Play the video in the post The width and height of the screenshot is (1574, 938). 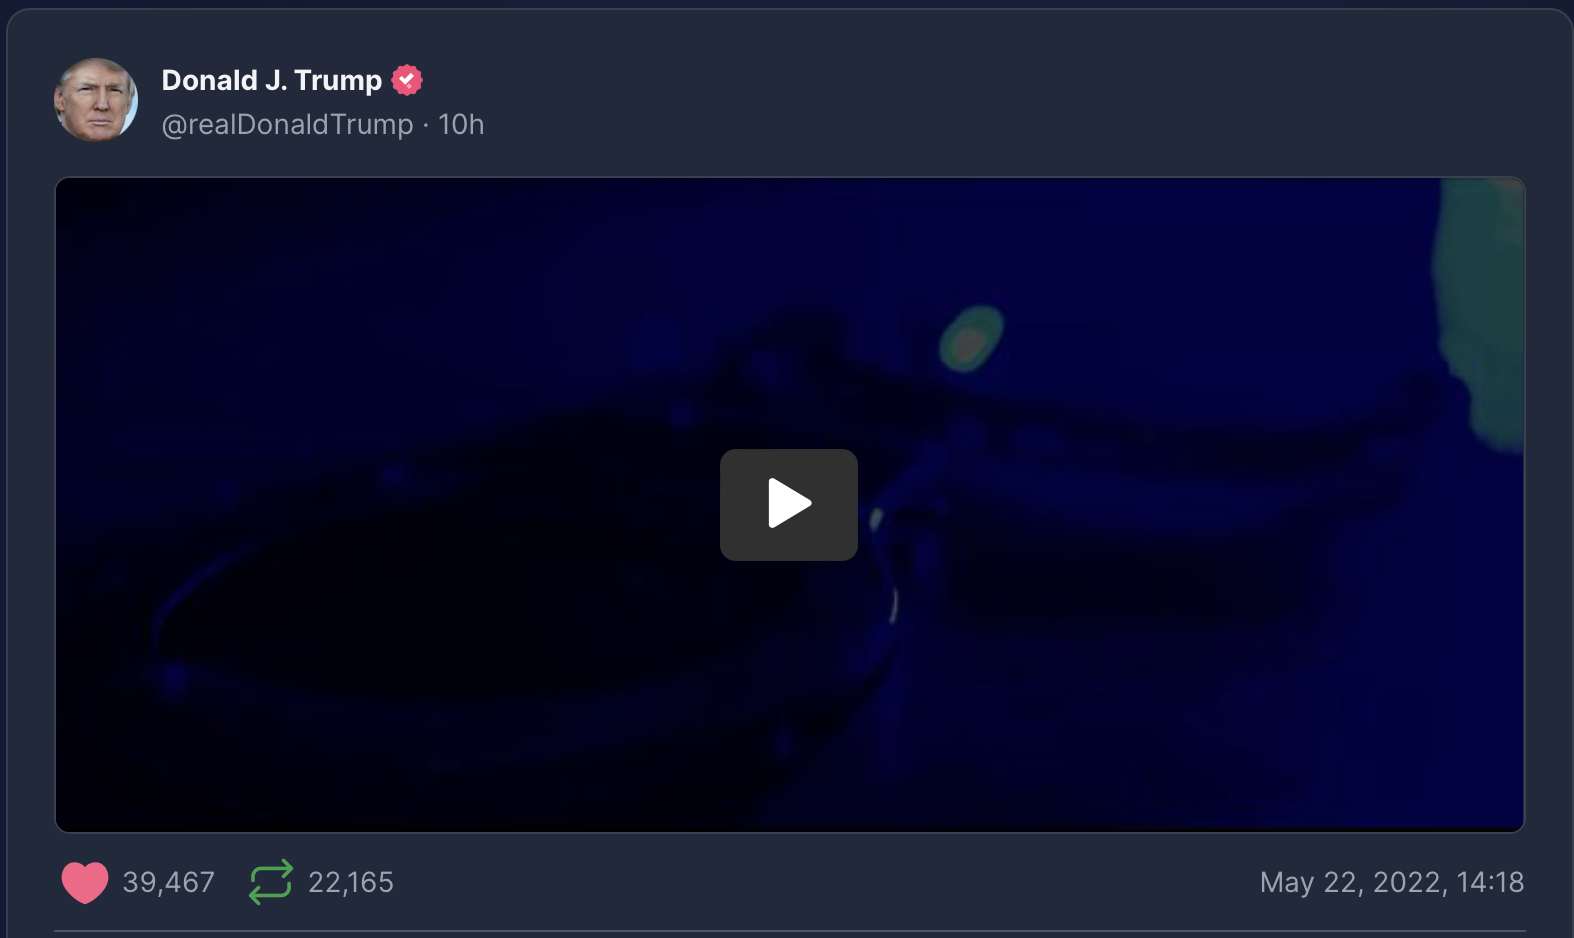[788, 504]
